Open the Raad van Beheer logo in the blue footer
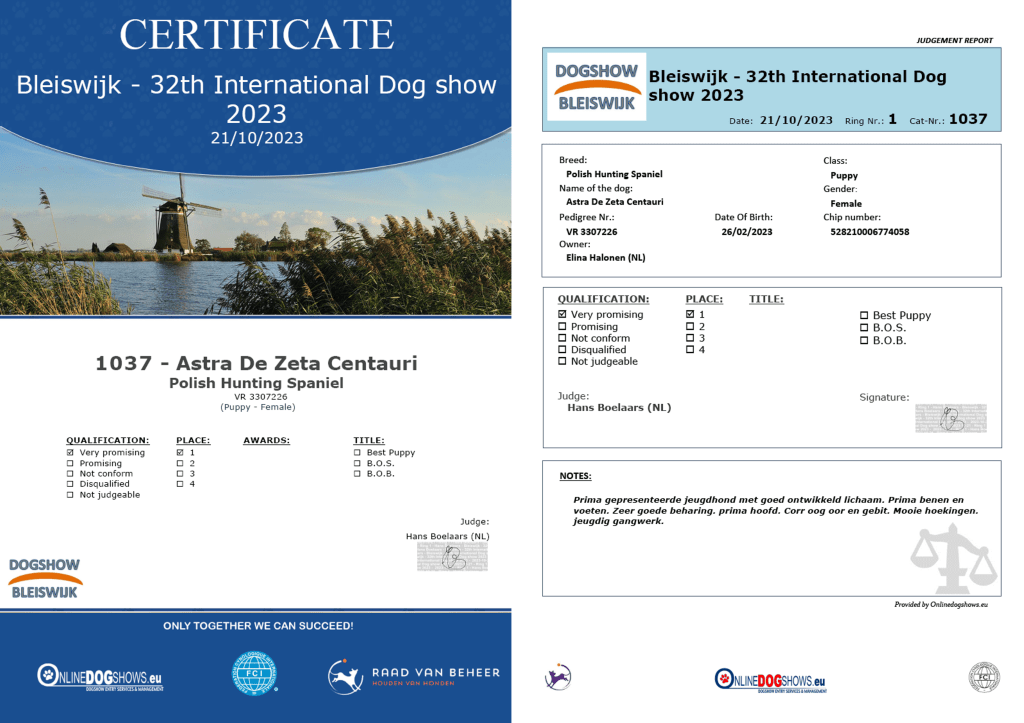Viewport: 1024px width, 723px height. coord(413,676)
